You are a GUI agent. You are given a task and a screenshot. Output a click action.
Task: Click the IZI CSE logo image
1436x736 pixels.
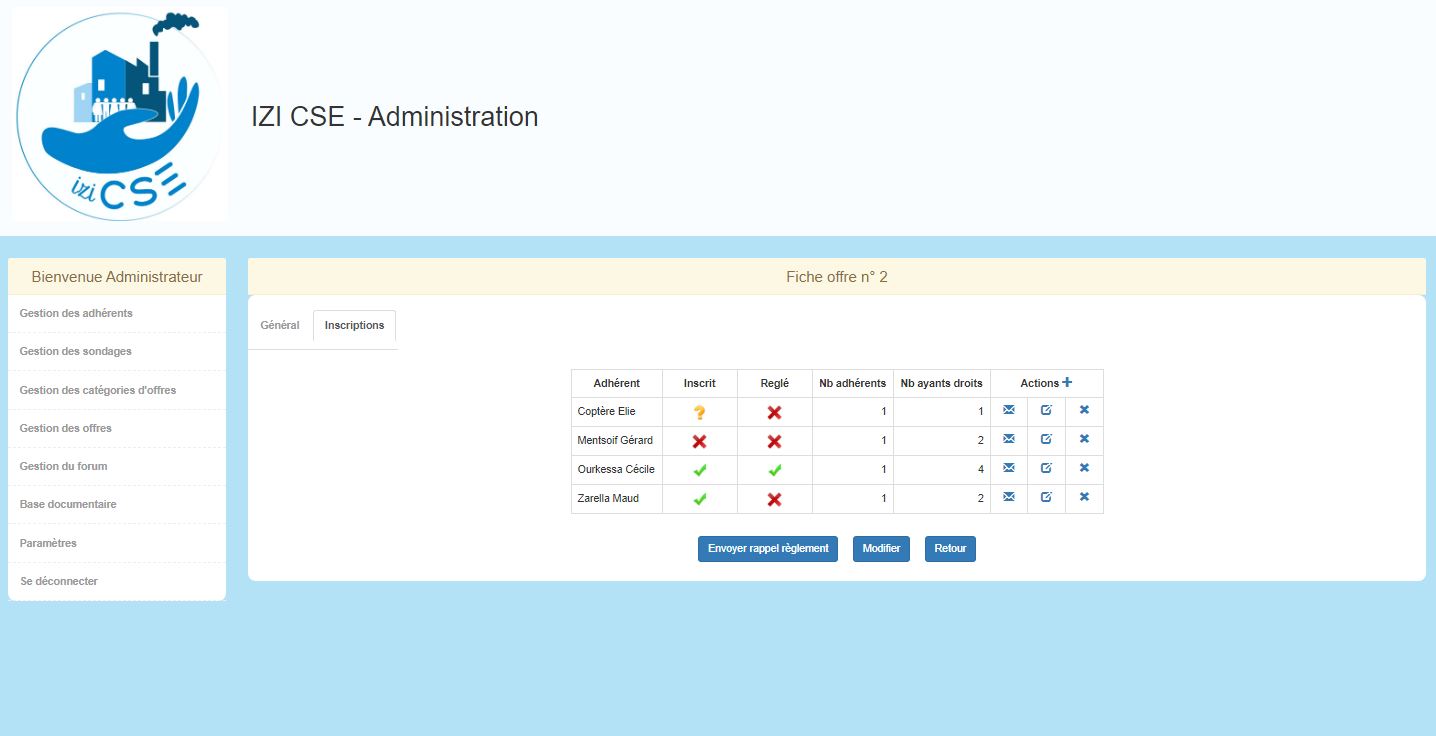click(x=120, y=114)
